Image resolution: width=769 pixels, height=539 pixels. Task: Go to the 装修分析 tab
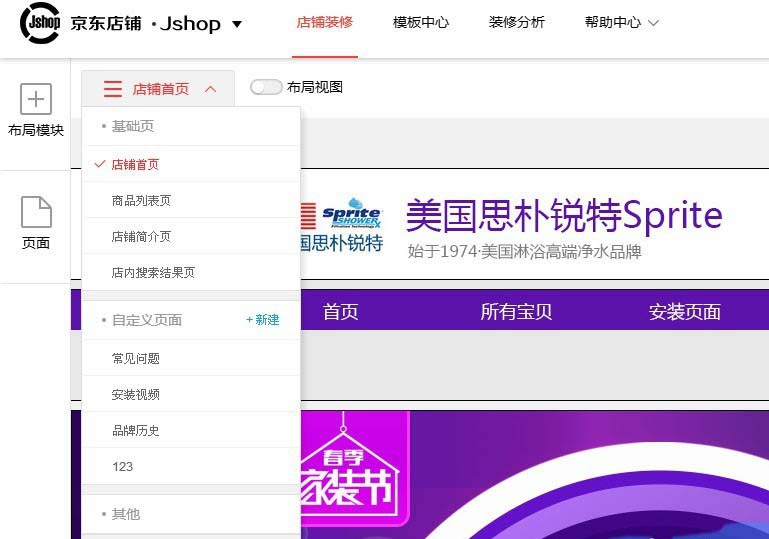pos(516,23)
